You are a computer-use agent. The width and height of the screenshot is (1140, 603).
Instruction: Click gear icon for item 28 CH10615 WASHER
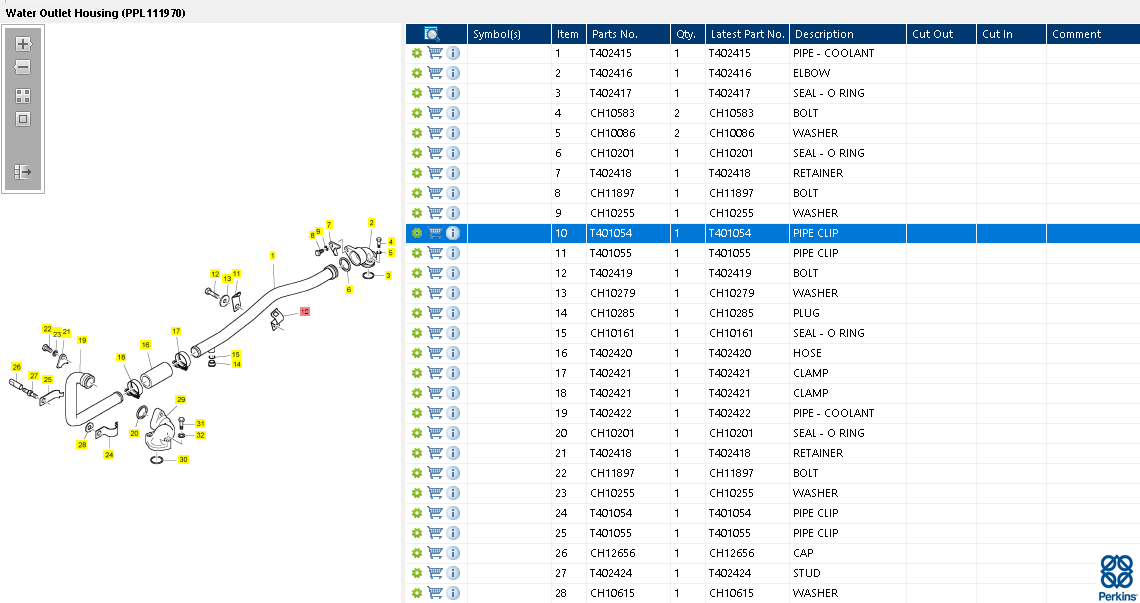click(417, 594)
